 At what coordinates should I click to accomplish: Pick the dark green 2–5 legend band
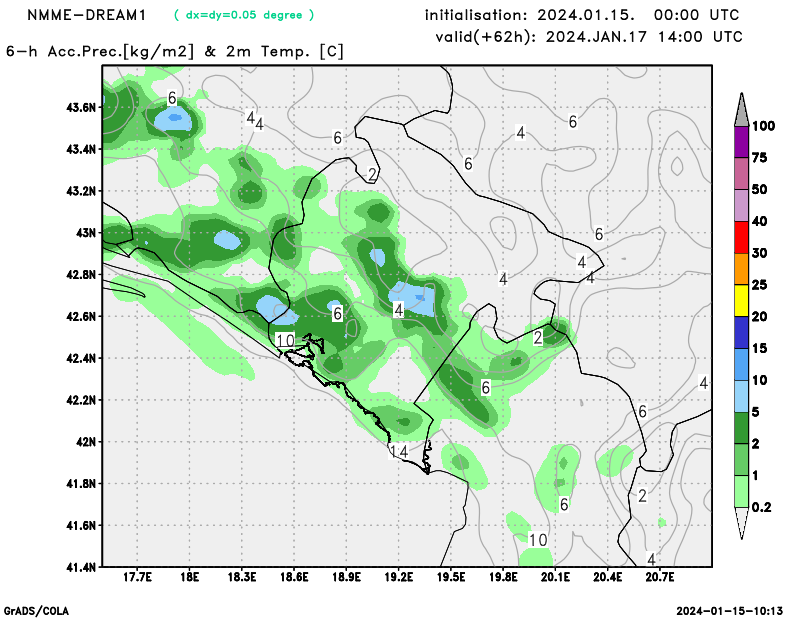click(741, 428)
